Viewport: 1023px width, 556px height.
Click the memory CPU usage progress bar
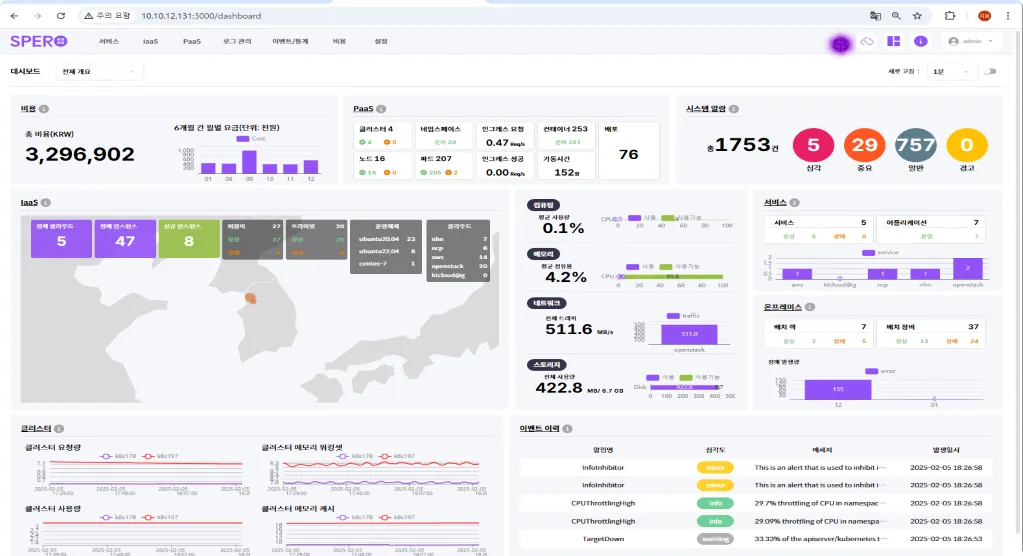pos(671,277)
